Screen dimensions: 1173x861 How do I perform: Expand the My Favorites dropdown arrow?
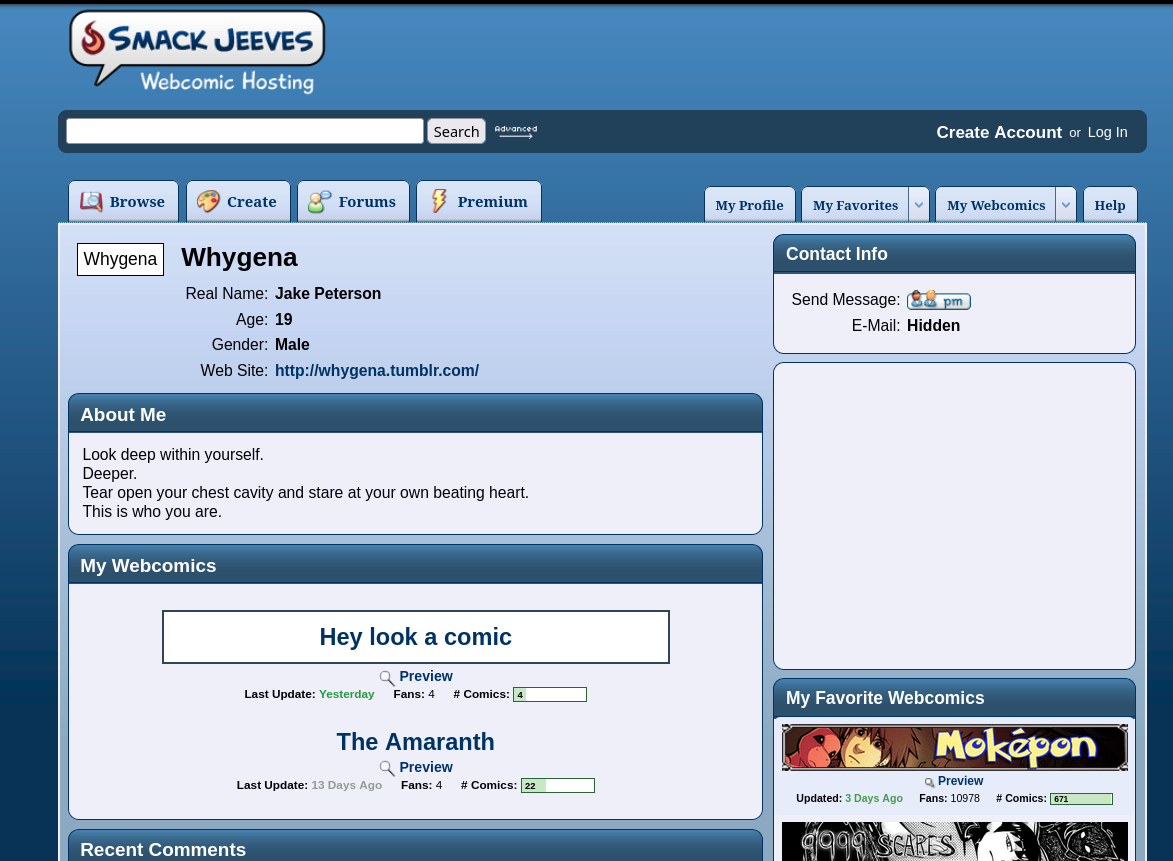[919, 205]
